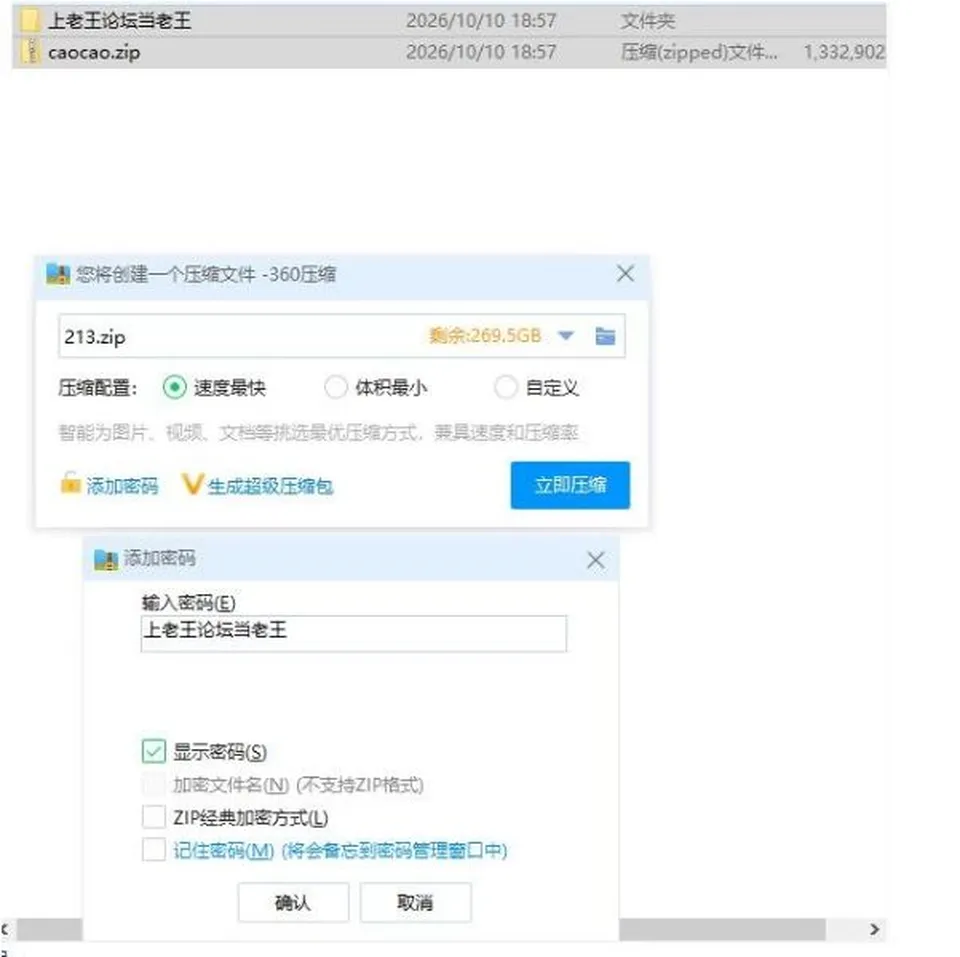The image size is (960, 957).
Task: Expand the save path dropdown arrow
Action: [x=566, y=336]
